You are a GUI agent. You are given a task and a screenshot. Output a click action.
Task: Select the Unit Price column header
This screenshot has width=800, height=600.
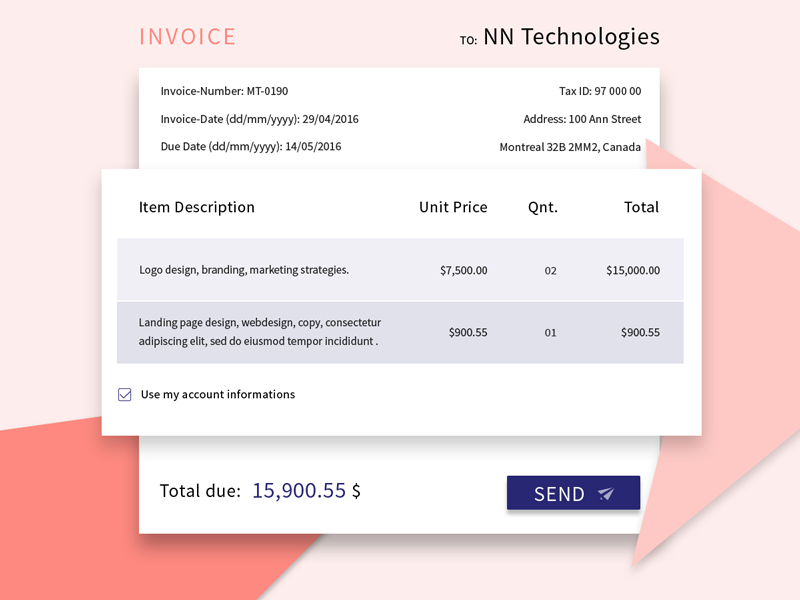(x=453, y=207)
